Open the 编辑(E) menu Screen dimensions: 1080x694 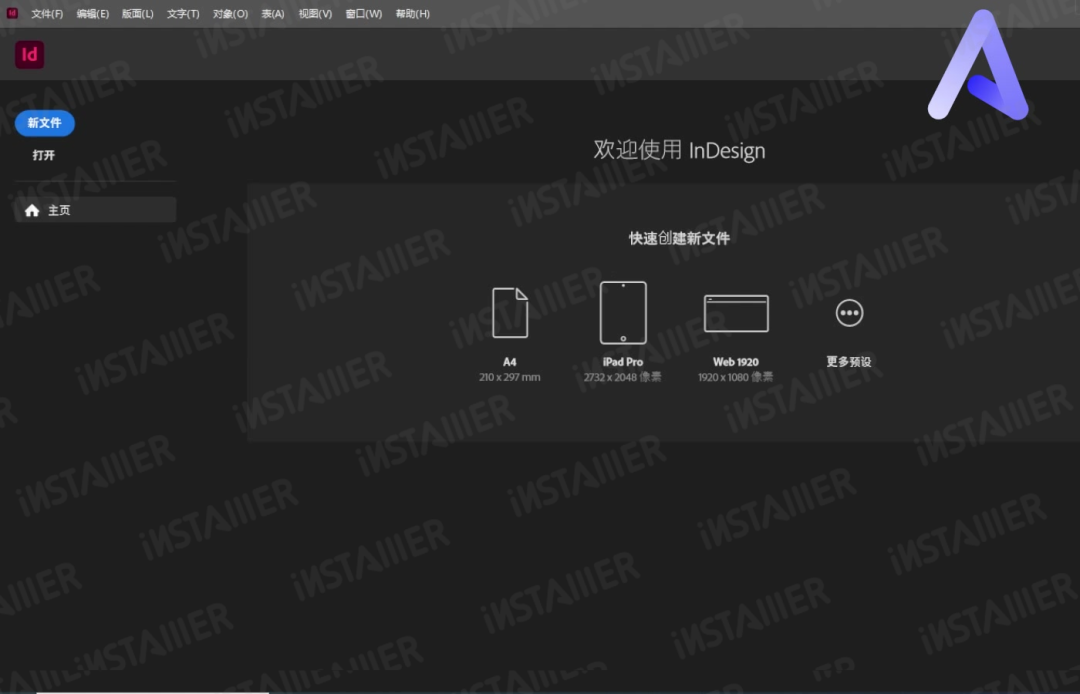92,14
